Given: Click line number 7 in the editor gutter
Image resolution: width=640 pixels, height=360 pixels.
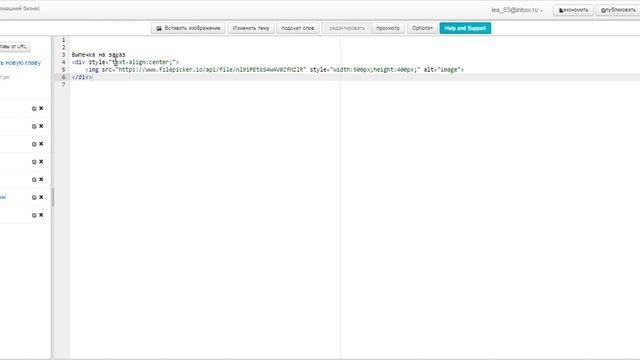Looking at the screenshot, I should [63, 84].
